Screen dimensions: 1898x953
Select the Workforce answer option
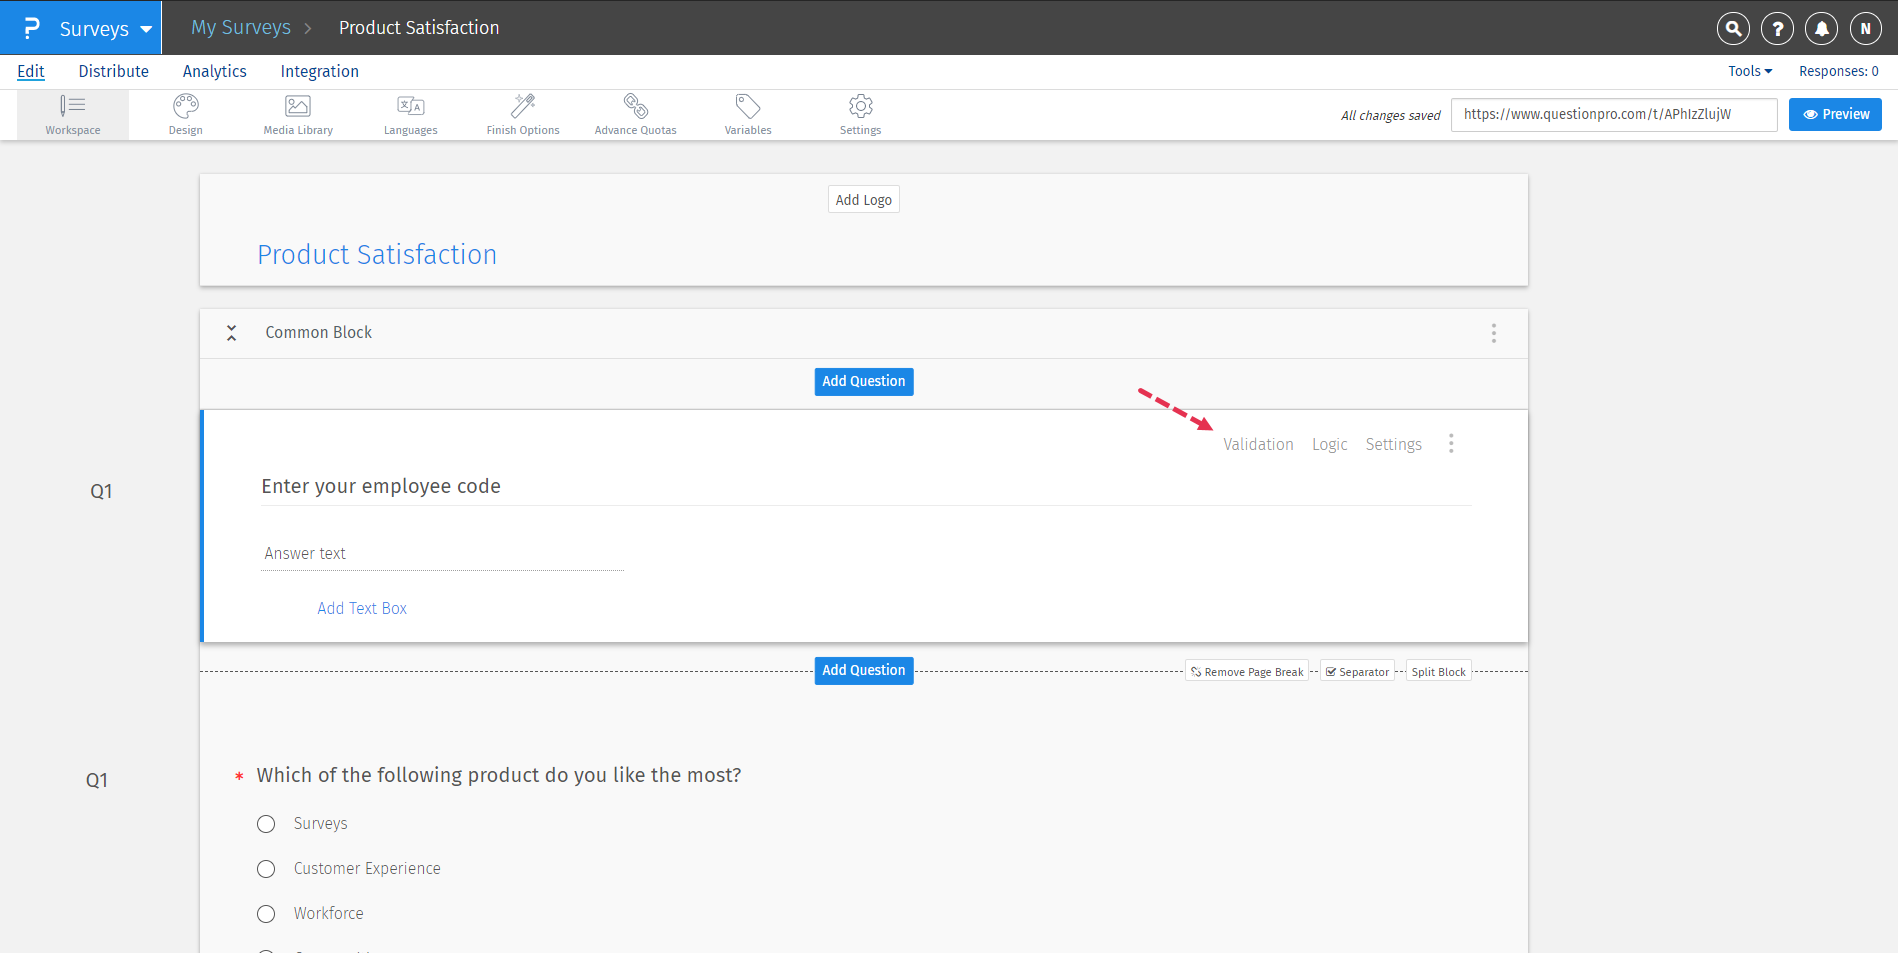tap(266, 913)
